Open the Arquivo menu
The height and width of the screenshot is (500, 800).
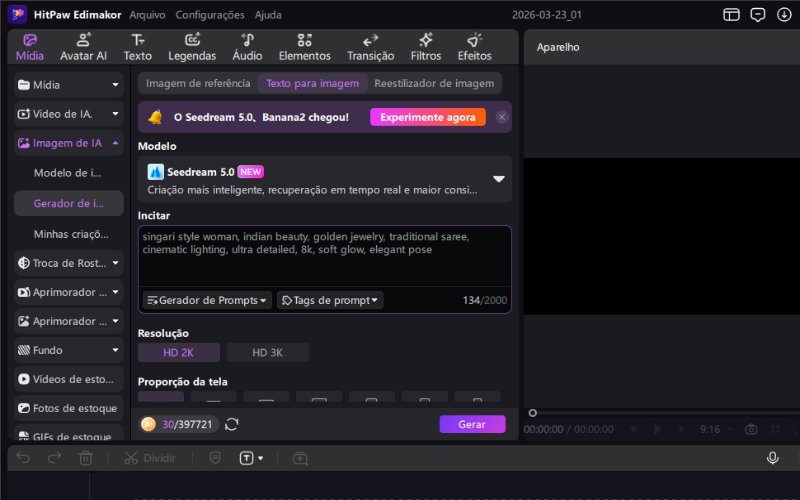pos(147,15)
